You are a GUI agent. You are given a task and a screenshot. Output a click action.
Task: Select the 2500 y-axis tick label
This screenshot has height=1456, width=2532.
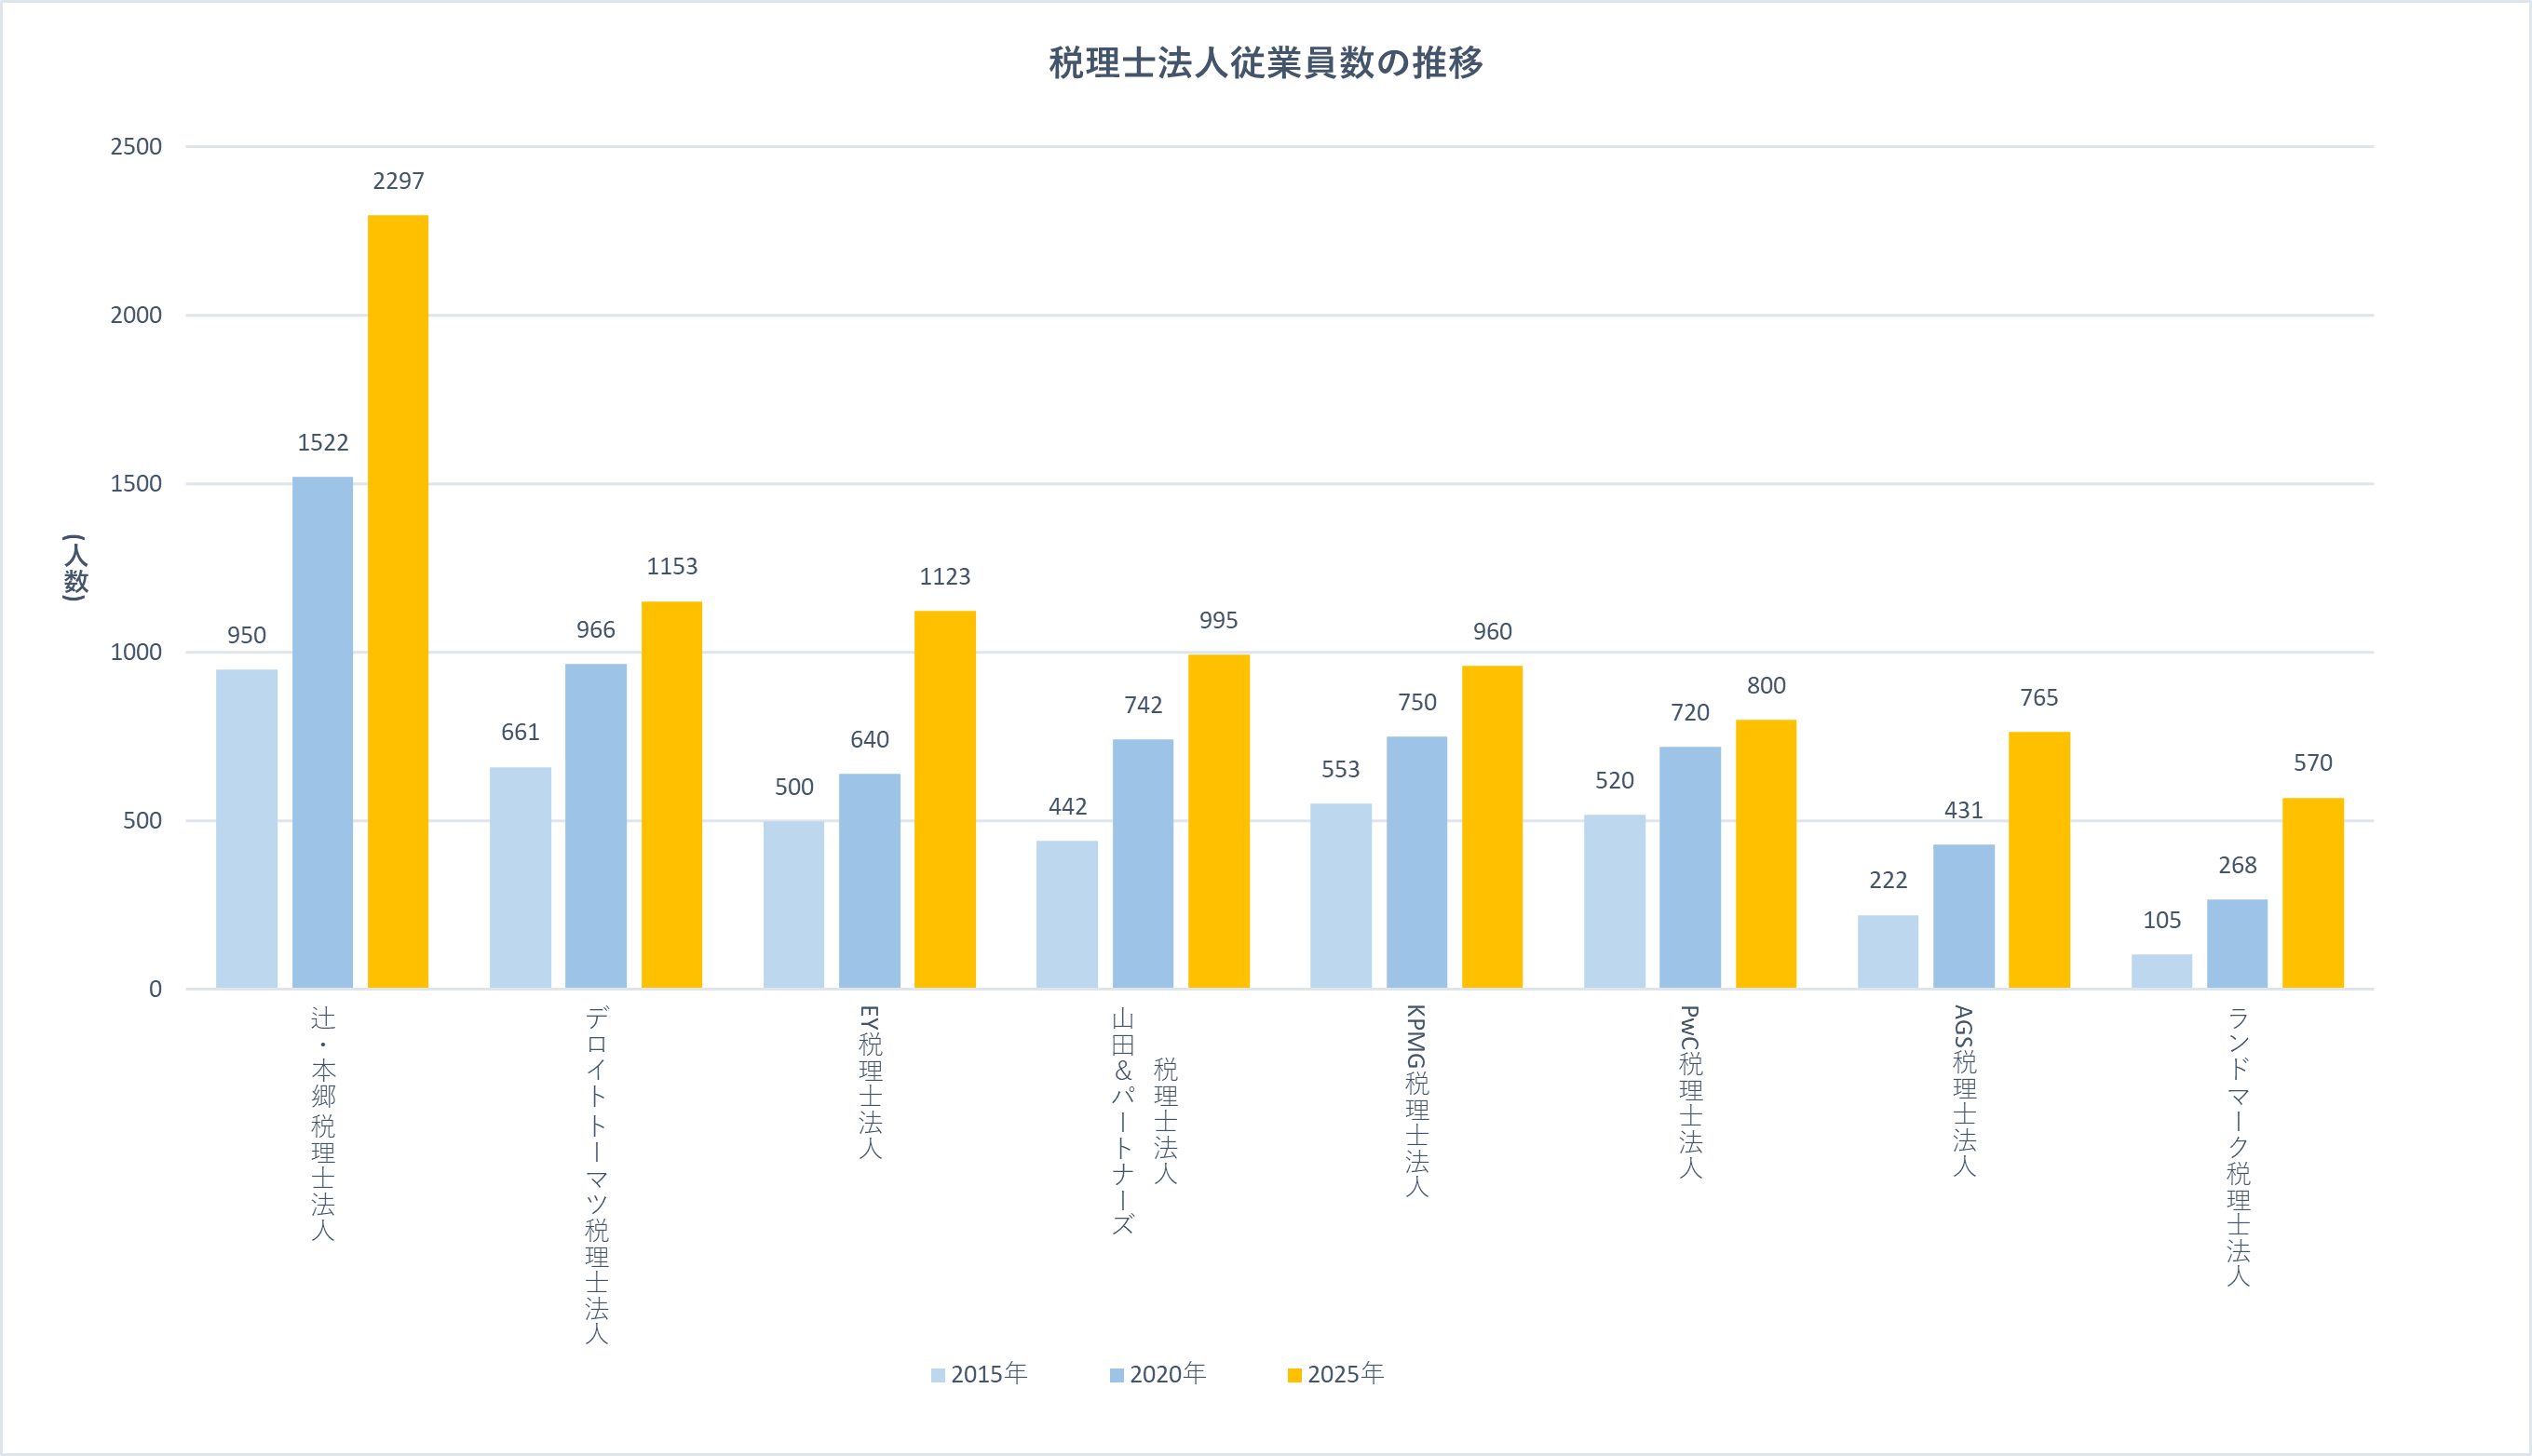coord(136,147)
